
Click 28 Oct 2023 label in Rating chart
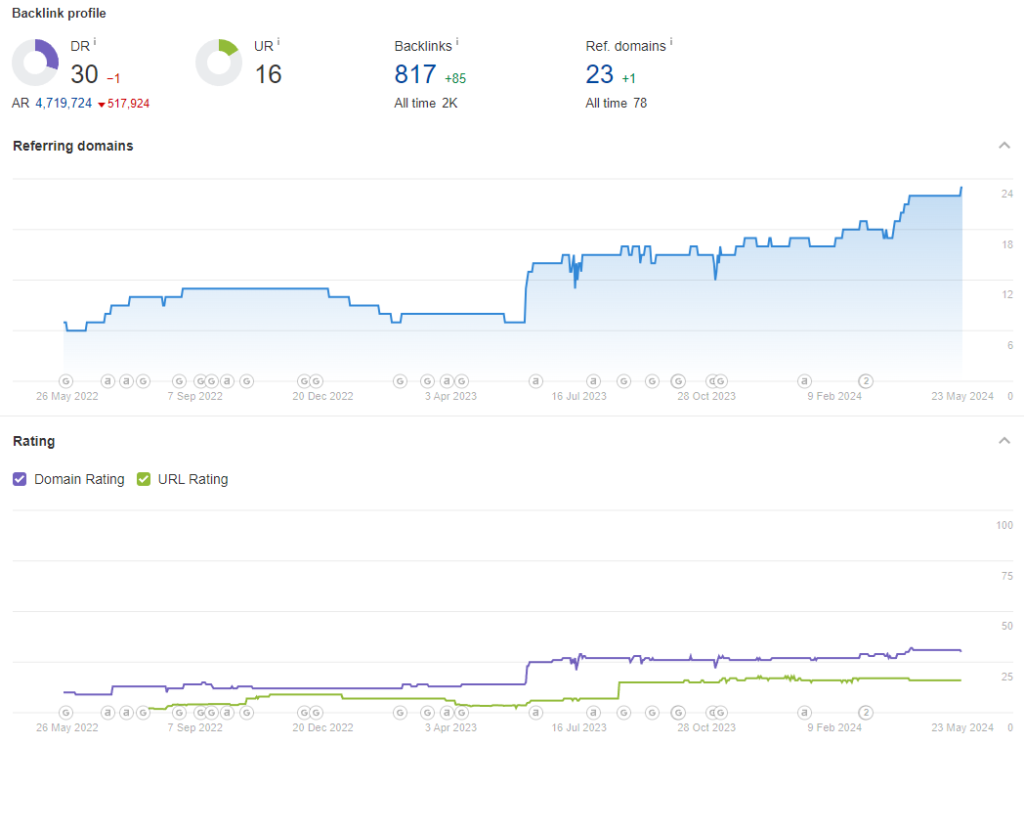coord(706,728)
